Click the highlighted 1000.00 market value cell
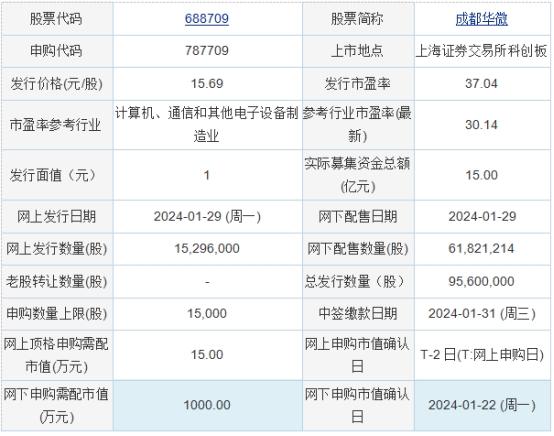 pyautogui.click(x=207, y=405)
